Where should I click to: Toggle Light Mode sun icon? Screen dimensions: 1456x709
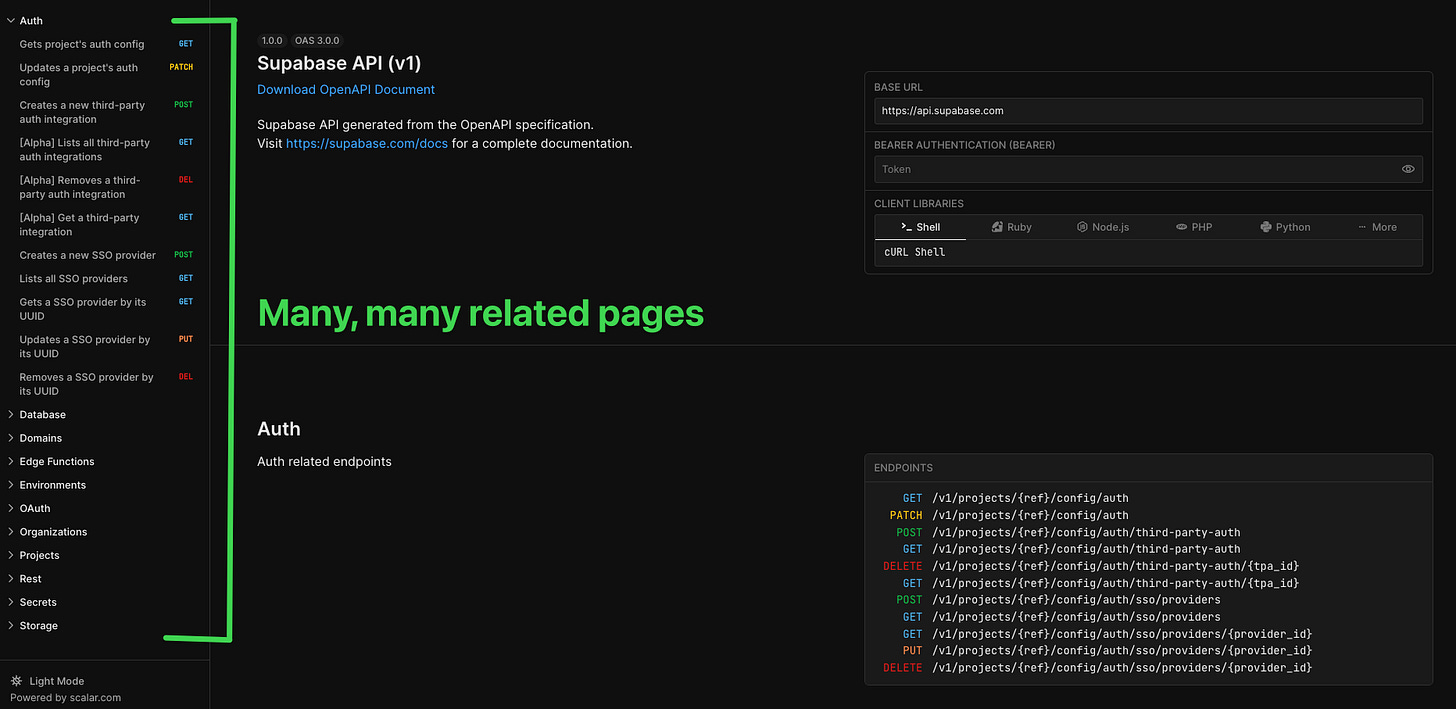point(16,681)
